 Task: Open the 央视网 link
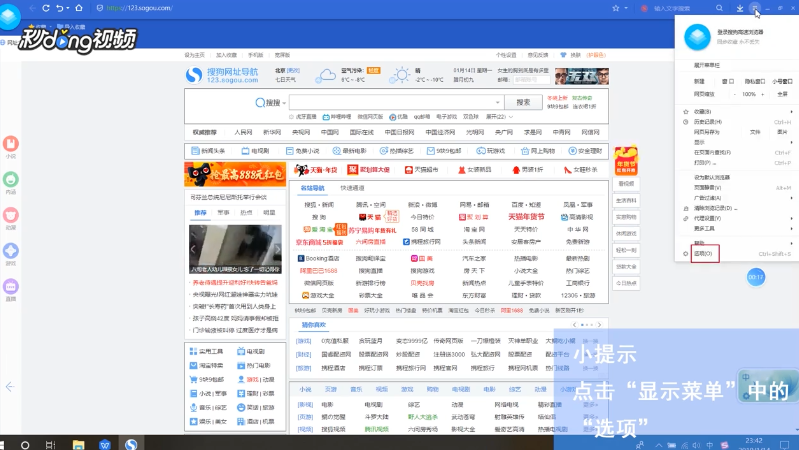click(x=301, y=132)
